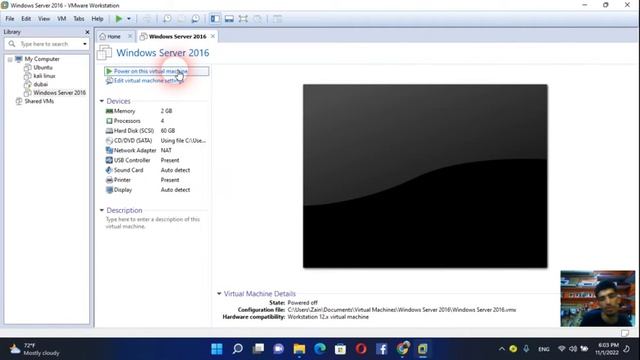Show hidden system tray icons
This screenshot has width=640, height=360.
(502, 349)
